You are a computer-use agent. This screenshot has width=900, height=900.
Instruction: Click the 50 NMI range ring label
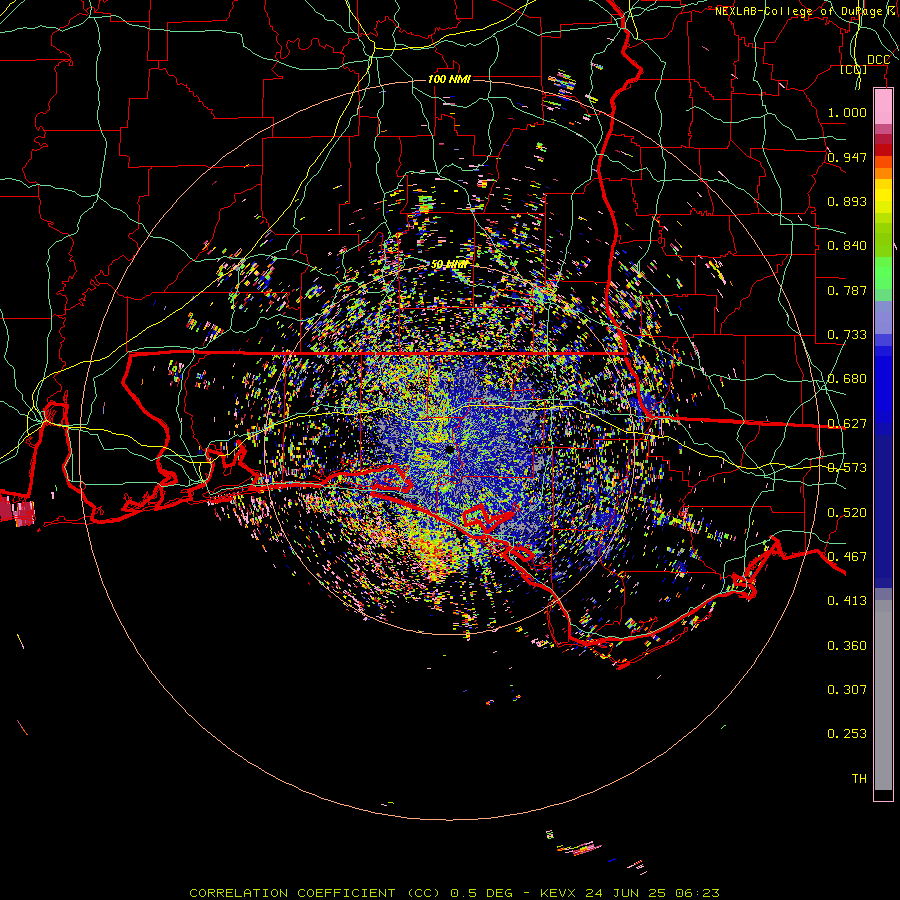click(449, 265)
